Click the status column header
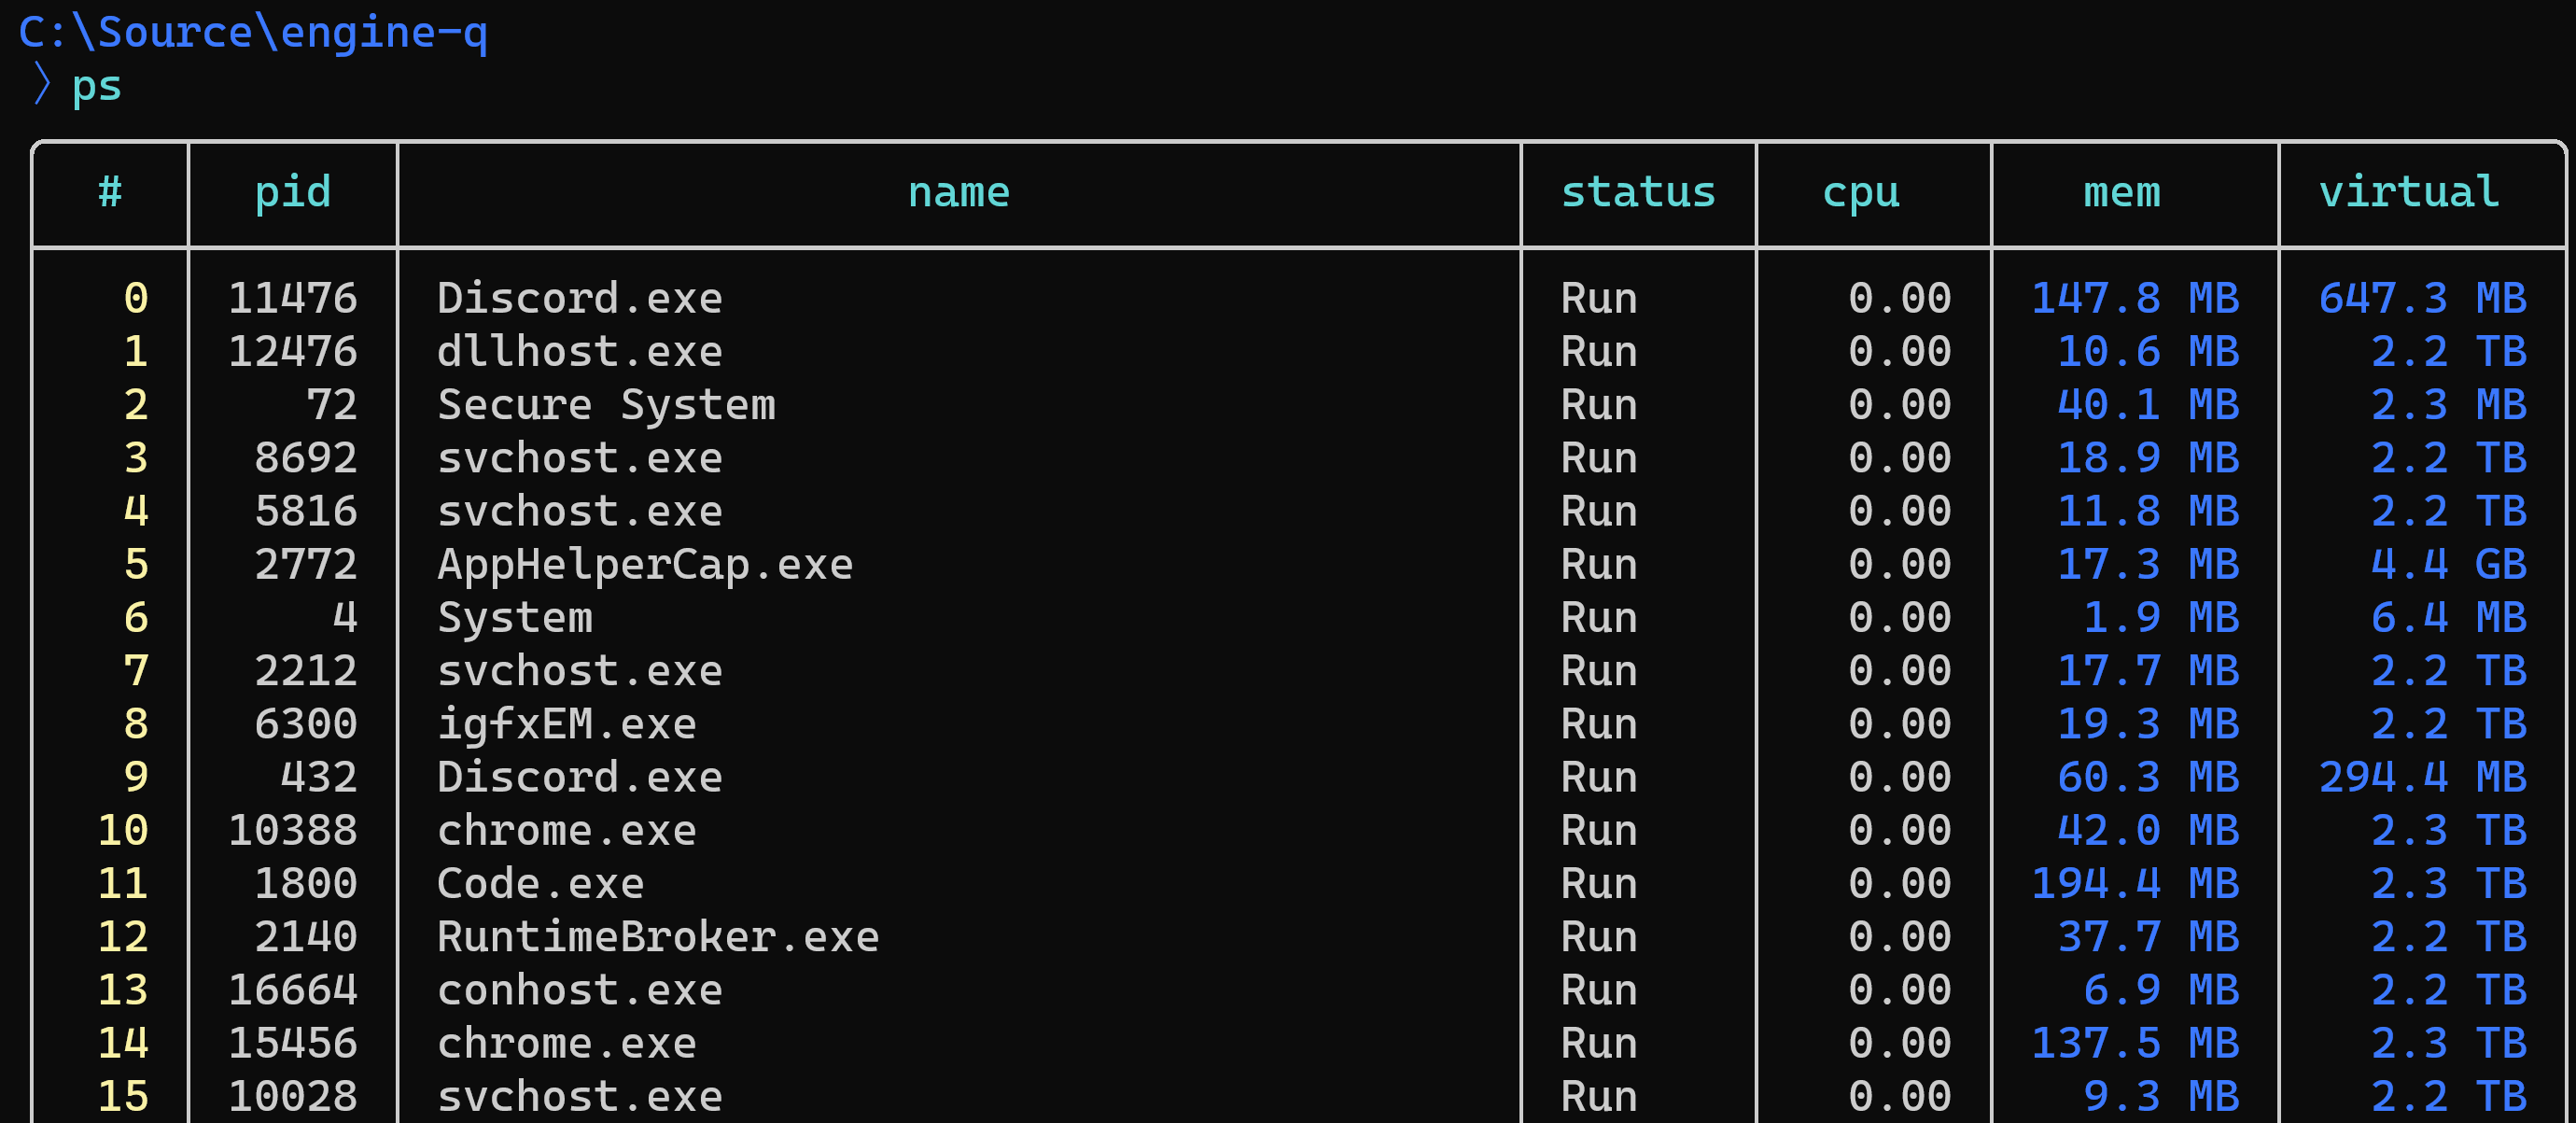 [1638, 192]
